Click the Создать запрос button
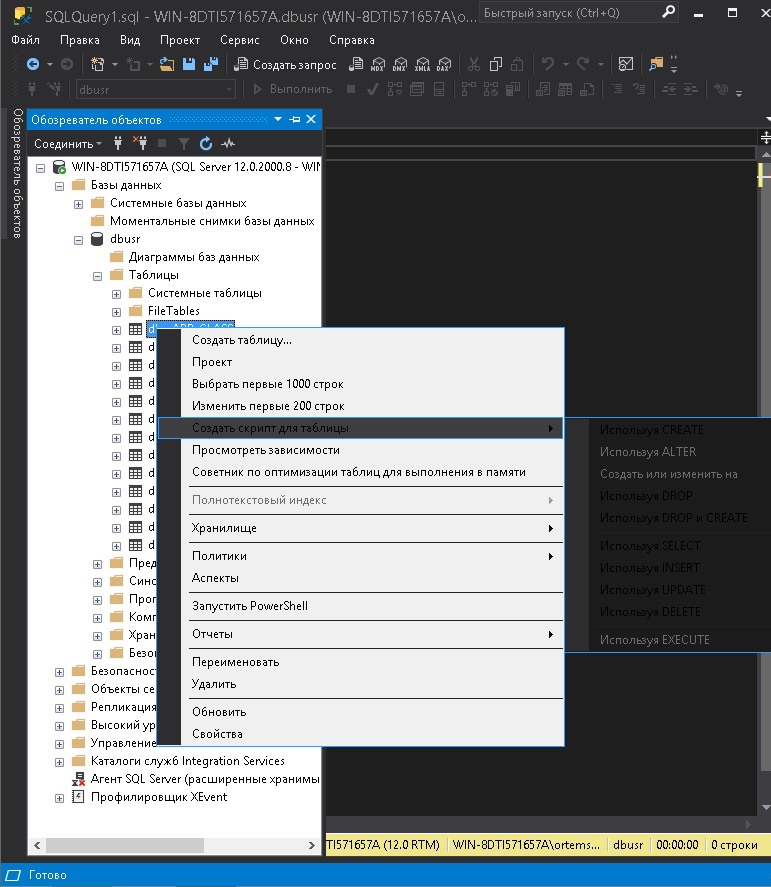The image size is (771, 887). click(286, 64)
